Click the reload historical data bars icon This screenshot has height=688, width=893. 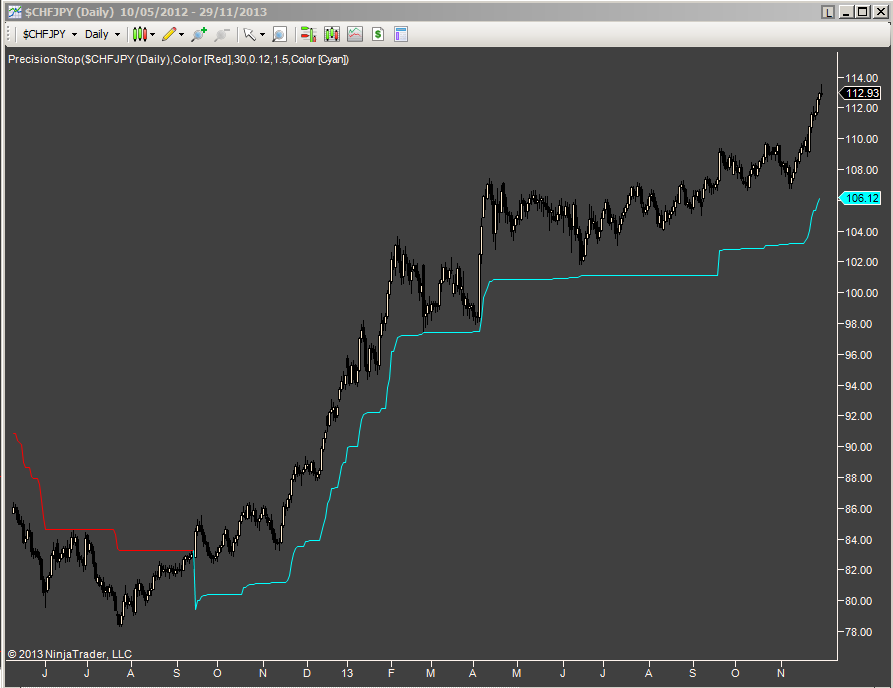307,33
